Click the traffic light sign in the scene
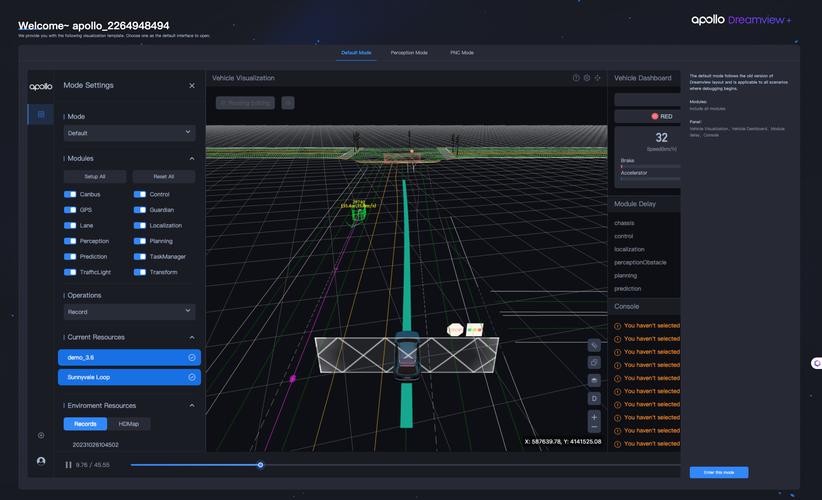The height and width of the screenshot is (500, 822). [x=474, y=330]
